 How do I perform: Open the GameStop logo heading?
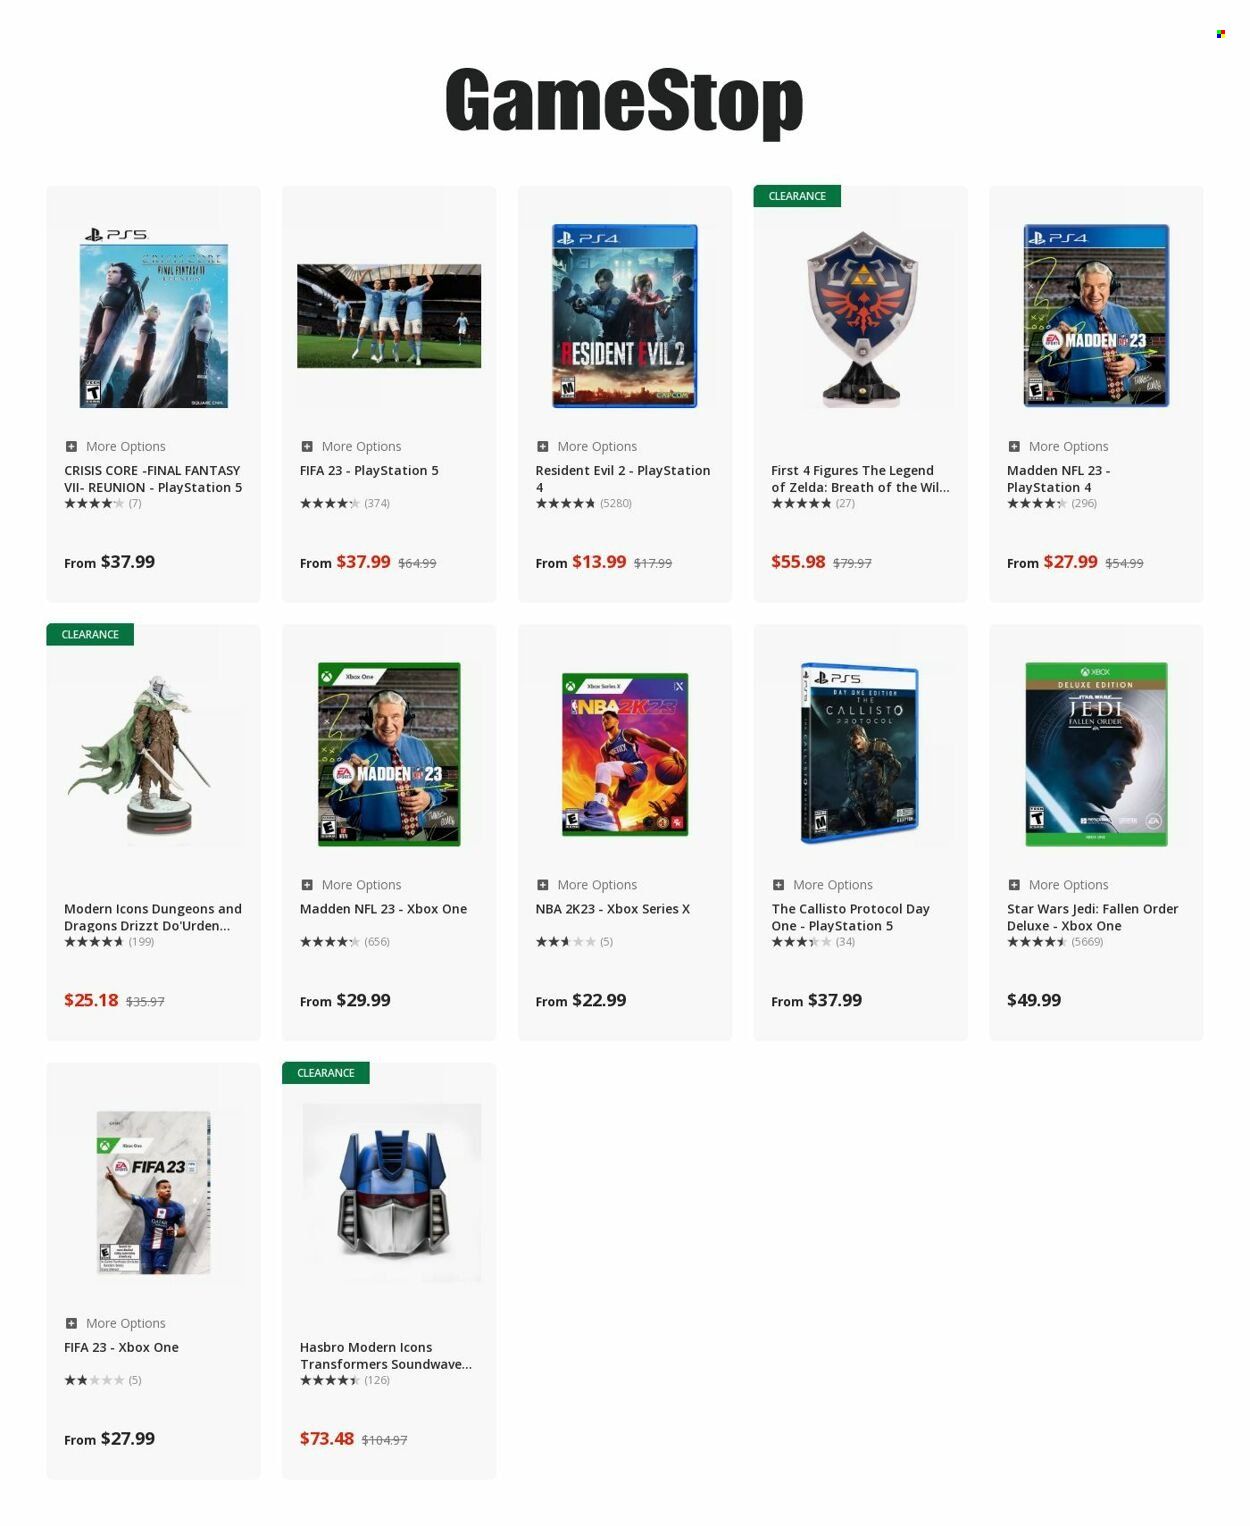[624, 101]
